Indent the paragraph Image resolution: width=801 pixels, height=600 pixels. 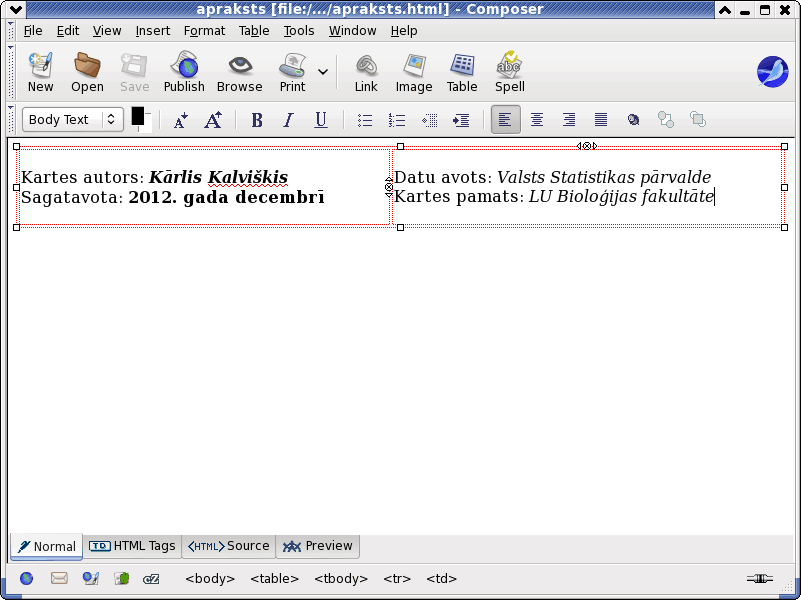tap(461, 120)
